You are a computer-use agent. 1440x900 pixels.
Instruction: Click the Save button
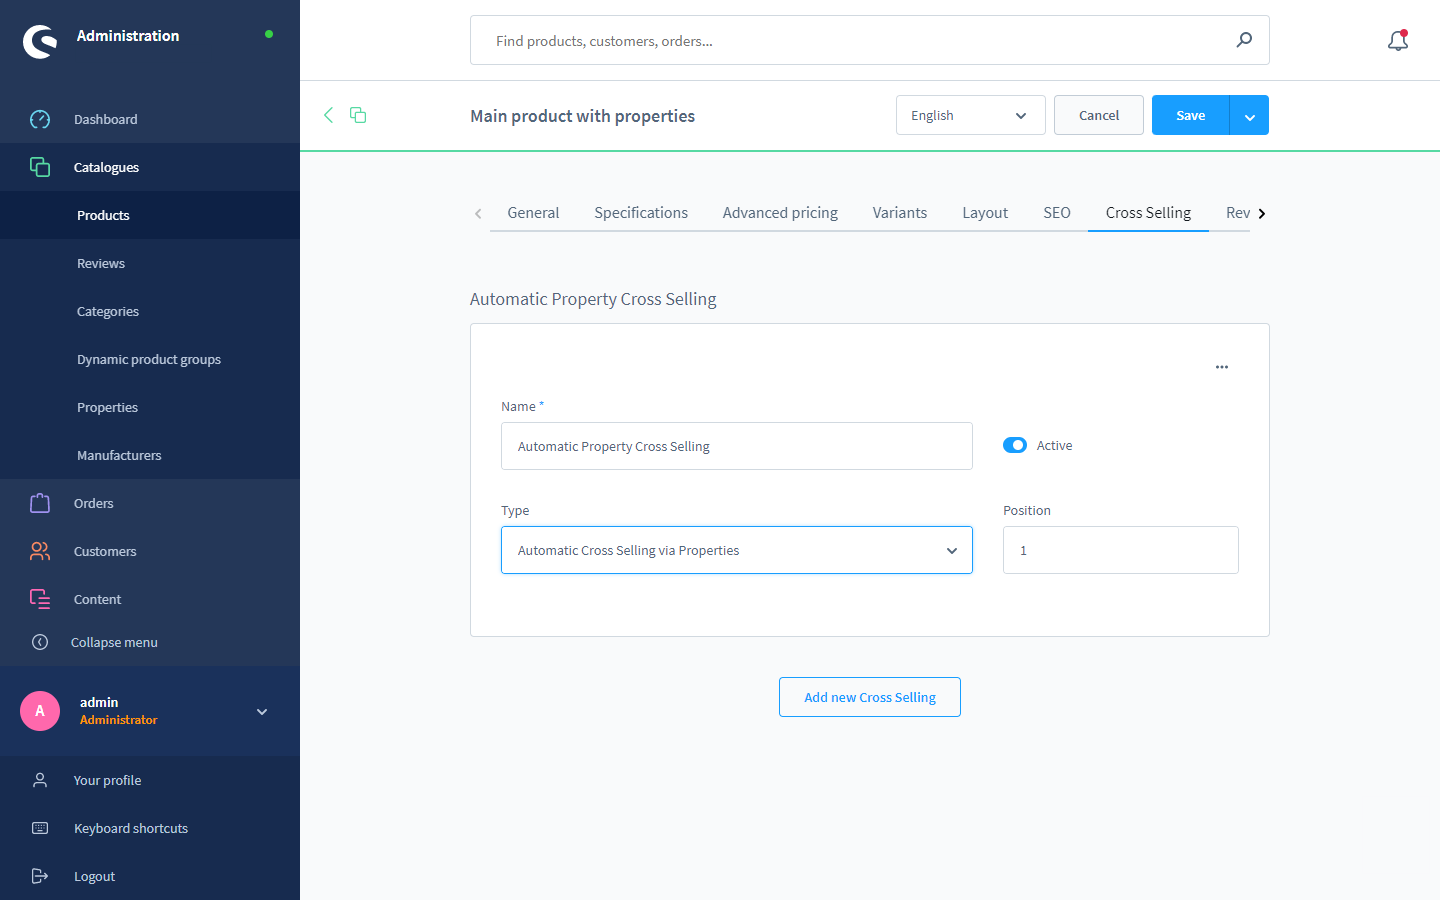[1191, 115]
